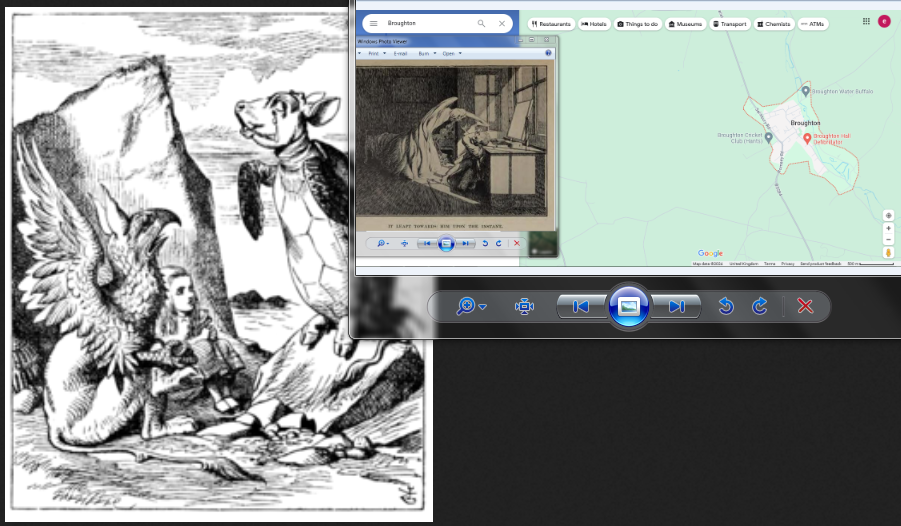Rotate counterclockwise in small Photo Viewer
Image resolution: width=901 pixels, height=526 pixels.
pyautogui.click(x=485, y=244)
